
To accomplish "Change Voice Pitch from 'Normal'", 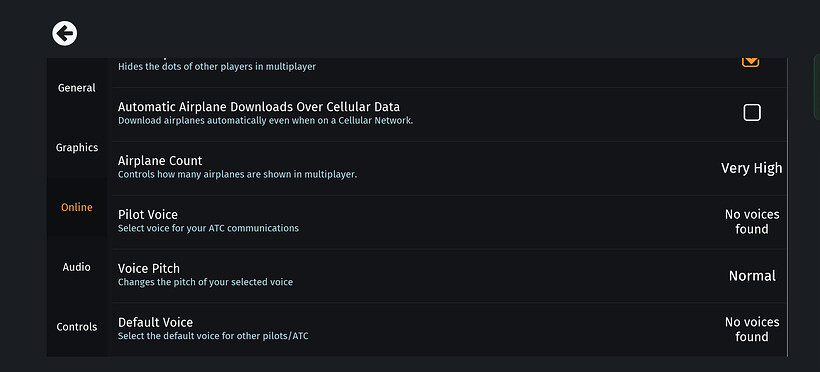I will [752, 276].
